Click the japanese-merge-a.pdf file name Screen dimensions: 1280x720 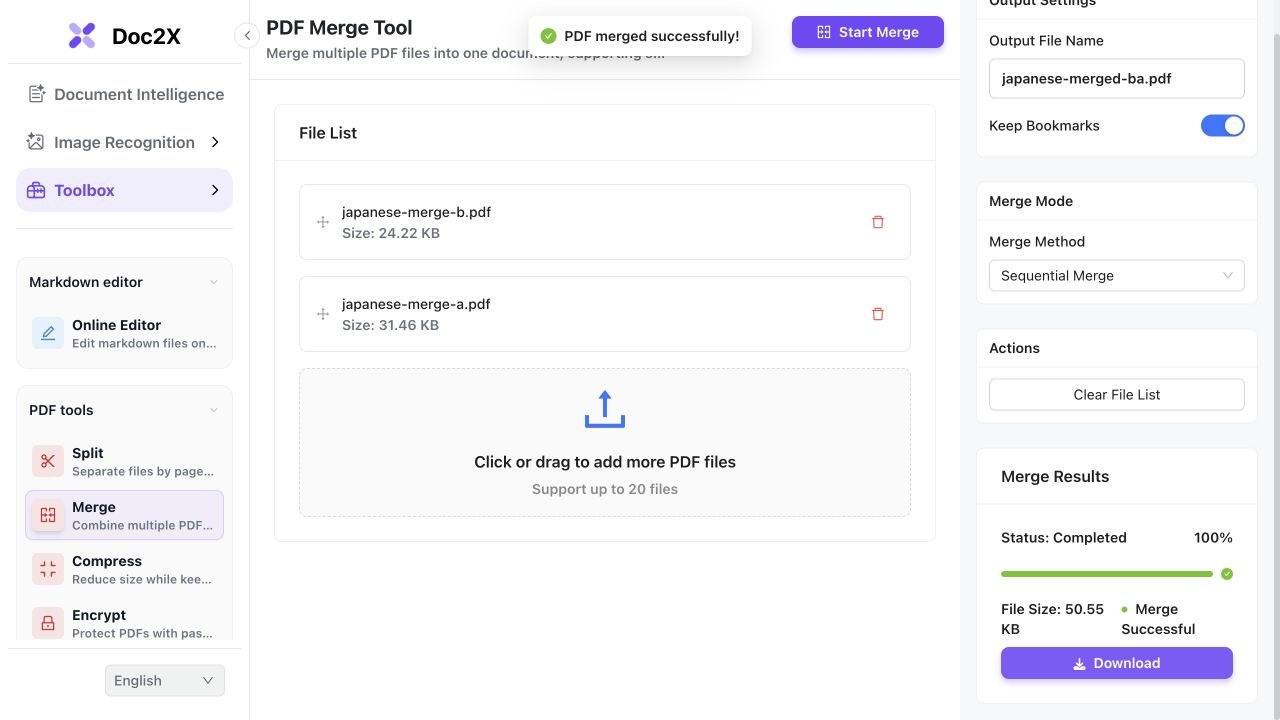pos(416,304)
